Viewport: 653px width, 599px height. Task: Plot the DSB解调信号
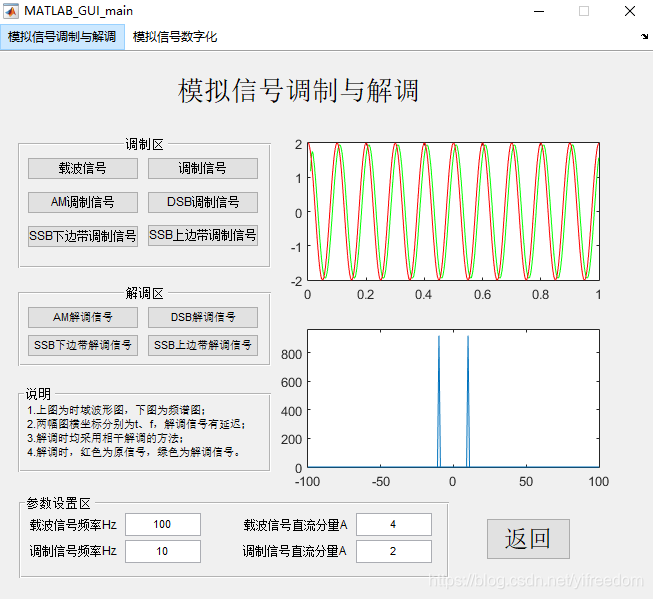(203, 317)
